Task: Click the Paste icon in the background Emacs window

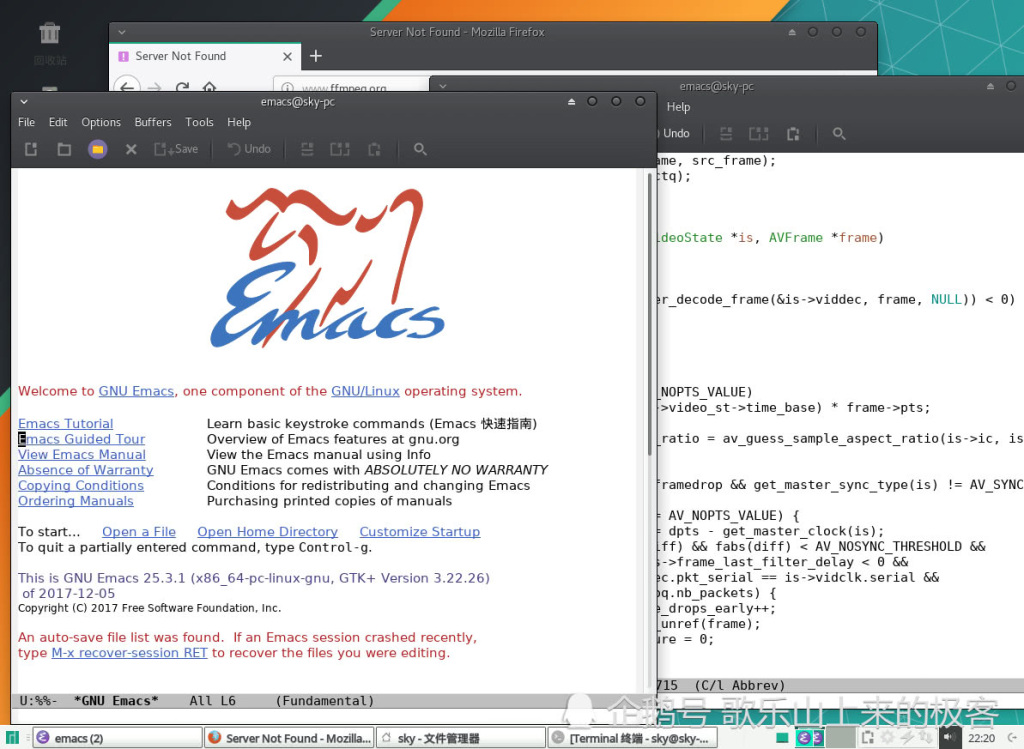Action: (x=793, y=134)
